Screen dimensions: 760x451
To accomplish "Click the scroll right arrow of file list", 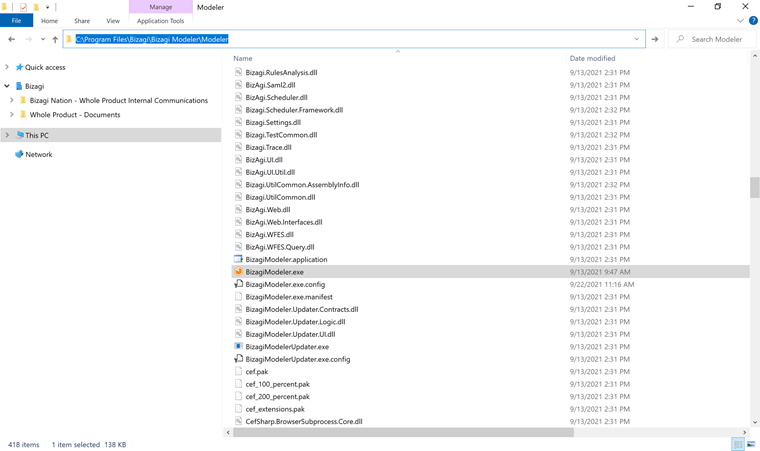I will [x=744, y=432].
